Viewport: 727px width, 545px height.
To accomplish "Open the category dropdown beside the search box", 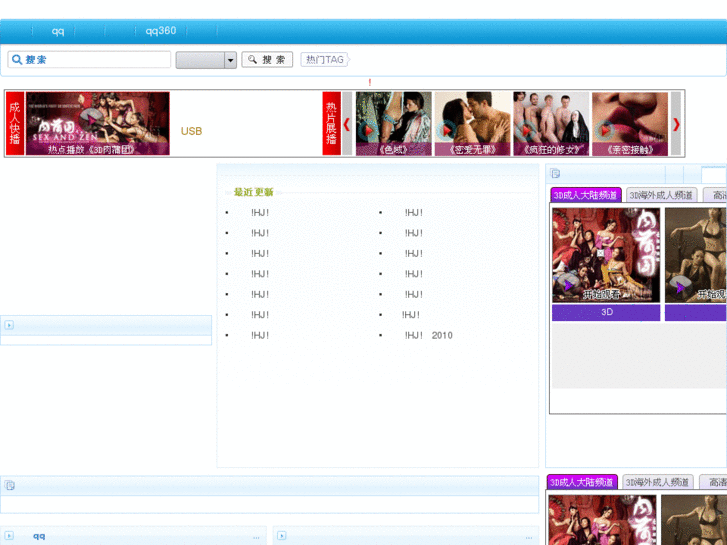I will 206,60.
